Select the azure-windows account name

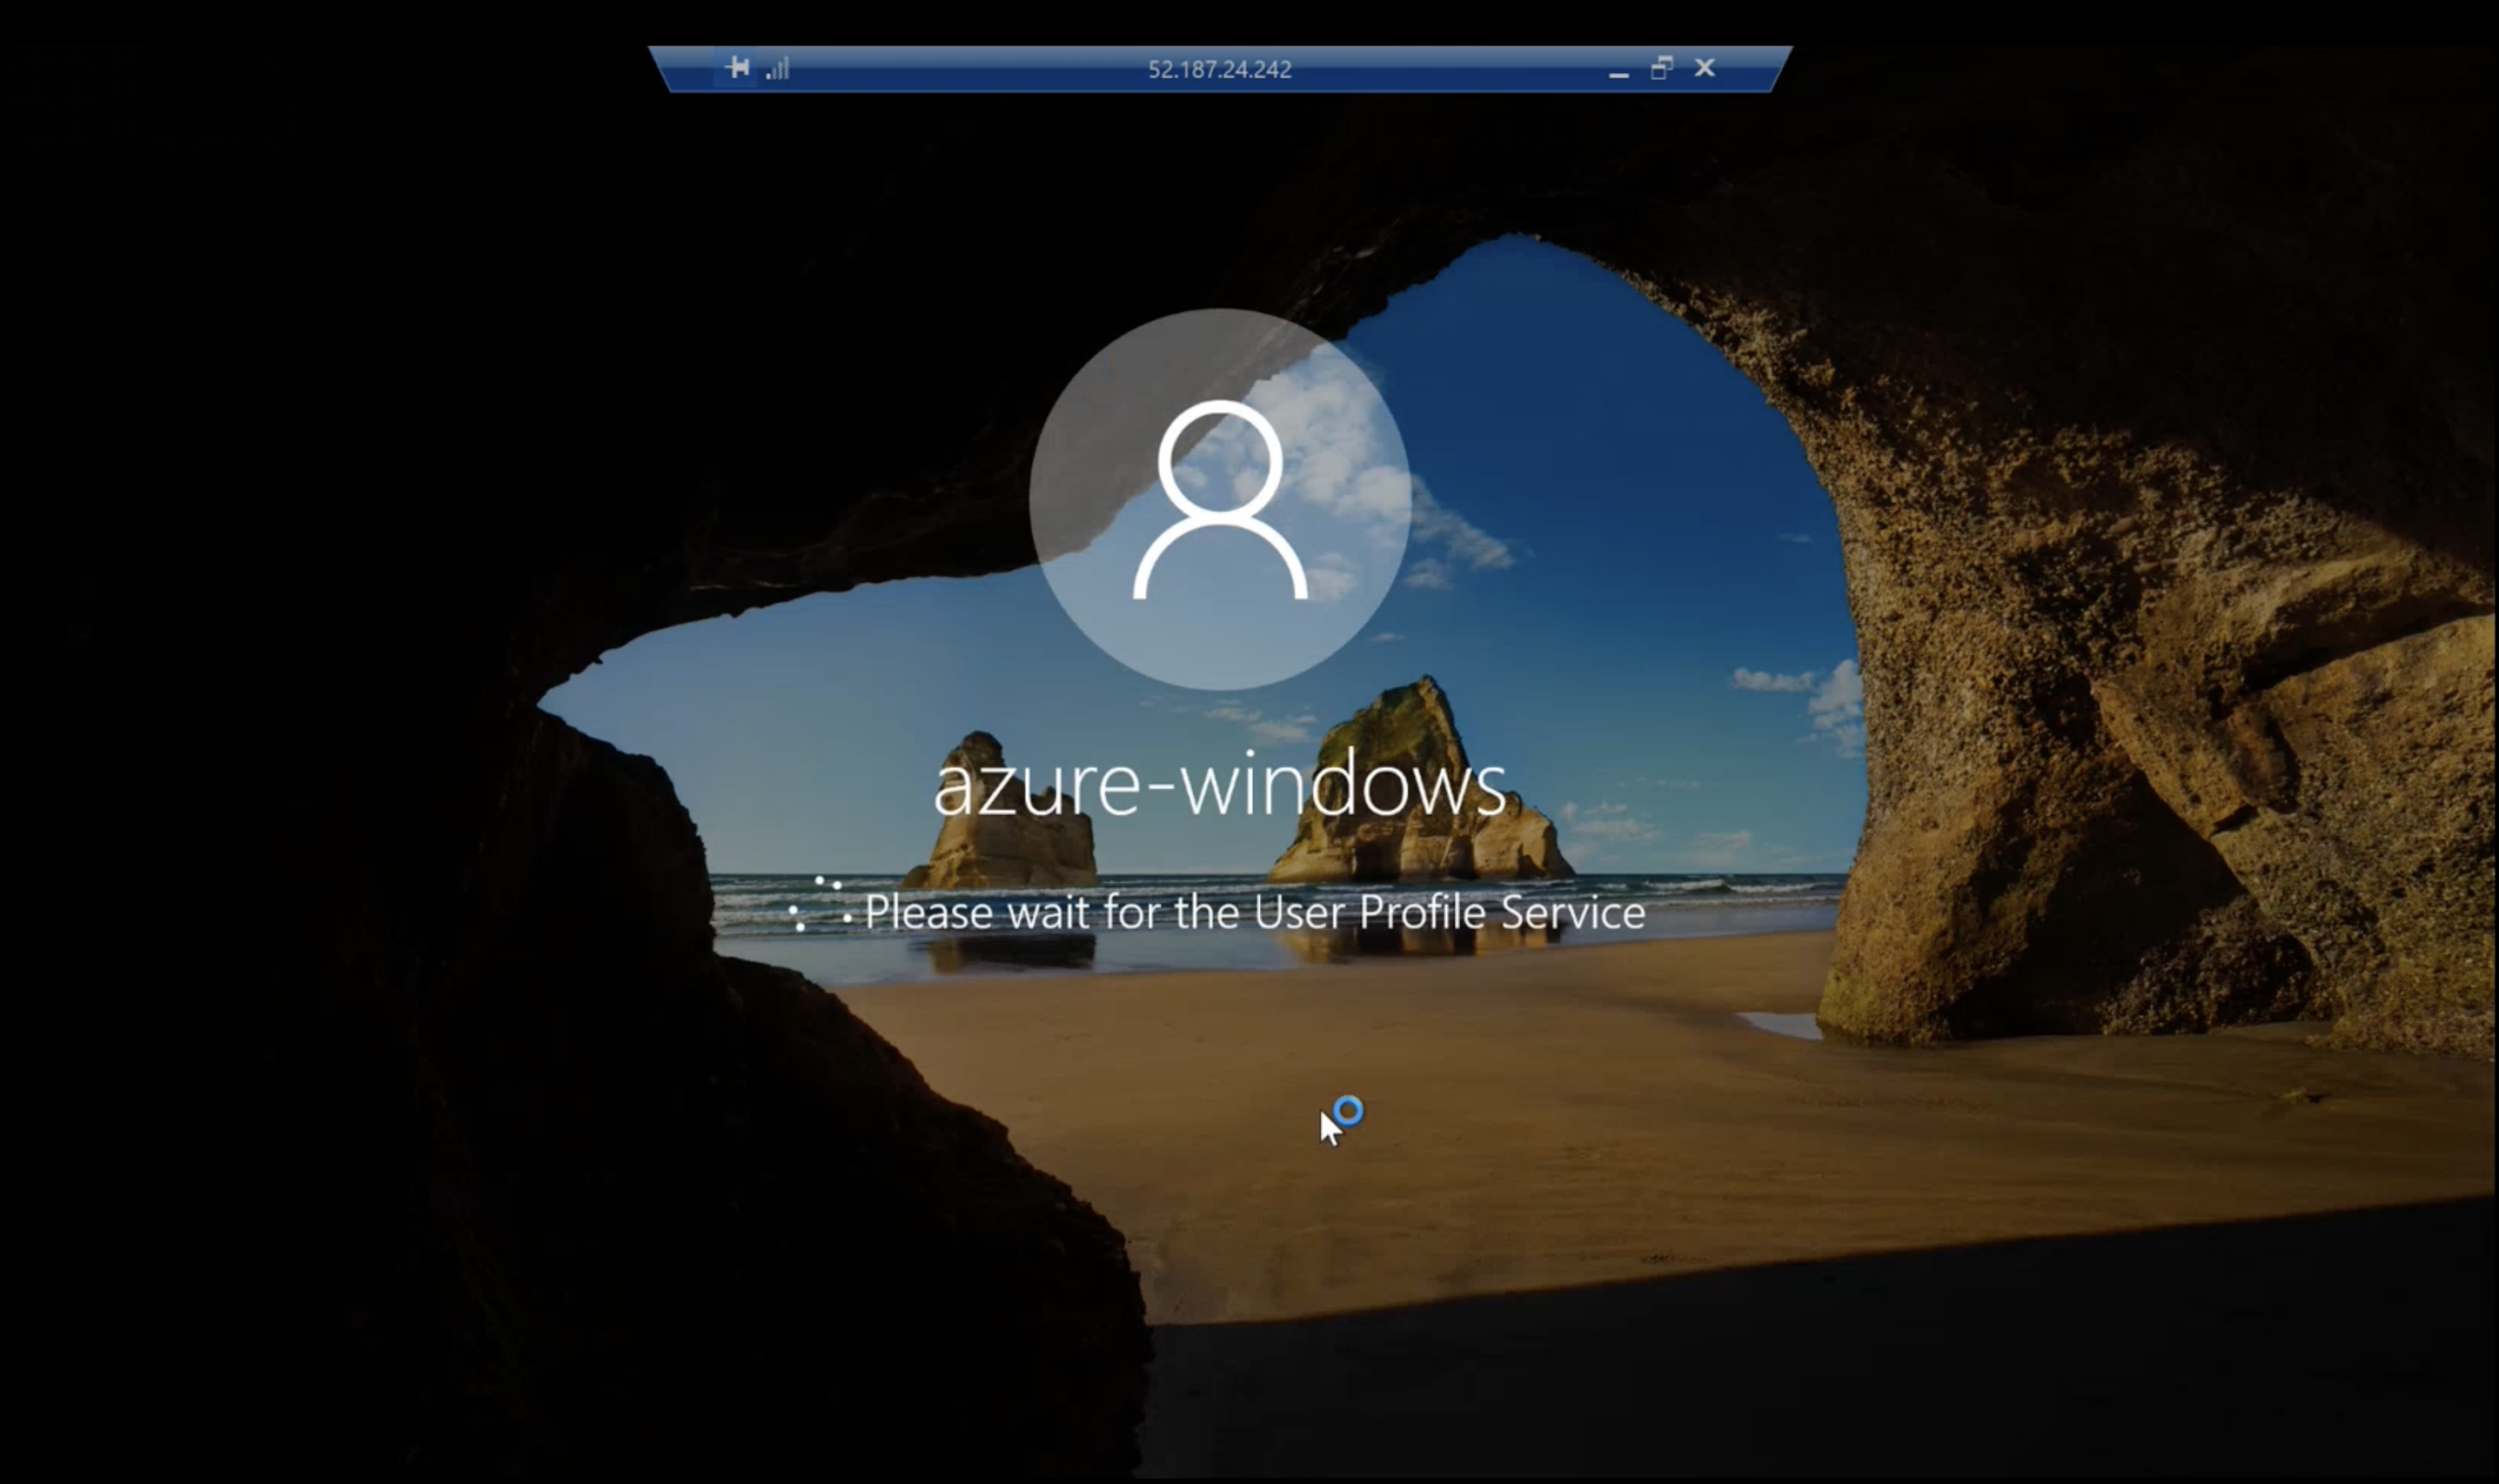1219,784
